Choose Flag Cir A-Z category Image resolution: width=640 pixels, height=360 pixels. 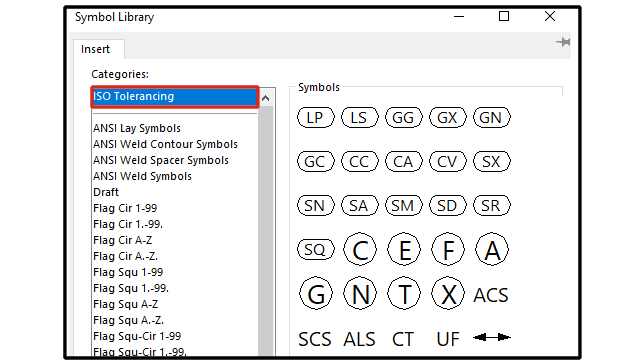(x=122, y=240)
